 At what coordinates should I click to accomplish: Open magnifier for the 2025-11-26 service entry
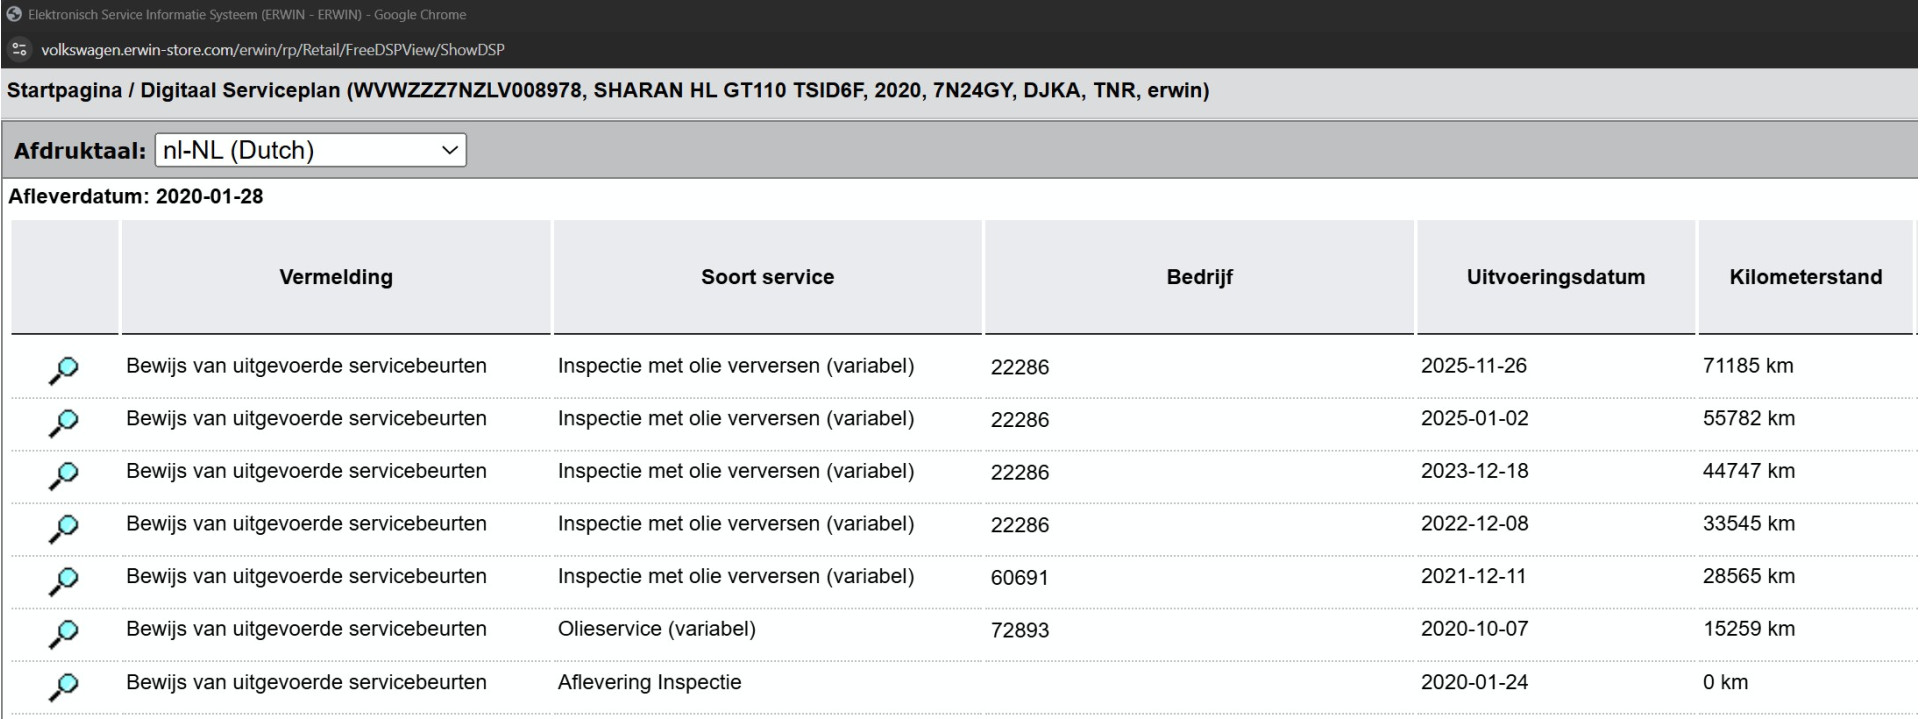tap(63, 370)
